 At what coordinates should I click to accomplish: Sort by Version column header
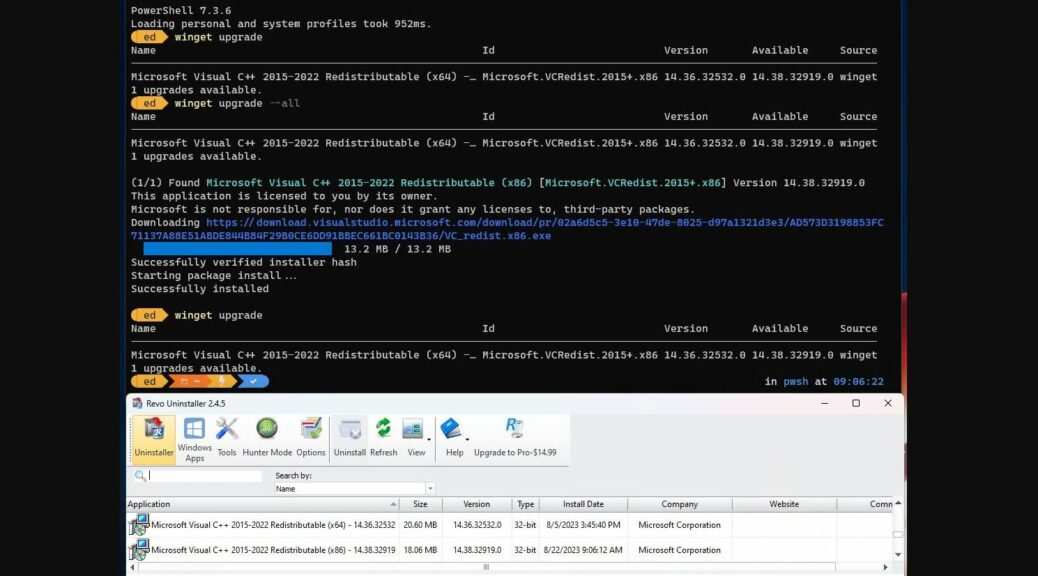pyautogui.click(x=477, y=504)
